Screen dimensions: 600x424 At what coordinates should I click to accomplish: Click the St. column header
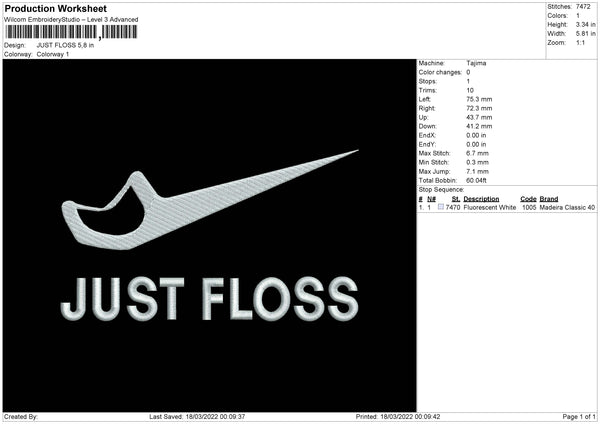click(456, 199)
